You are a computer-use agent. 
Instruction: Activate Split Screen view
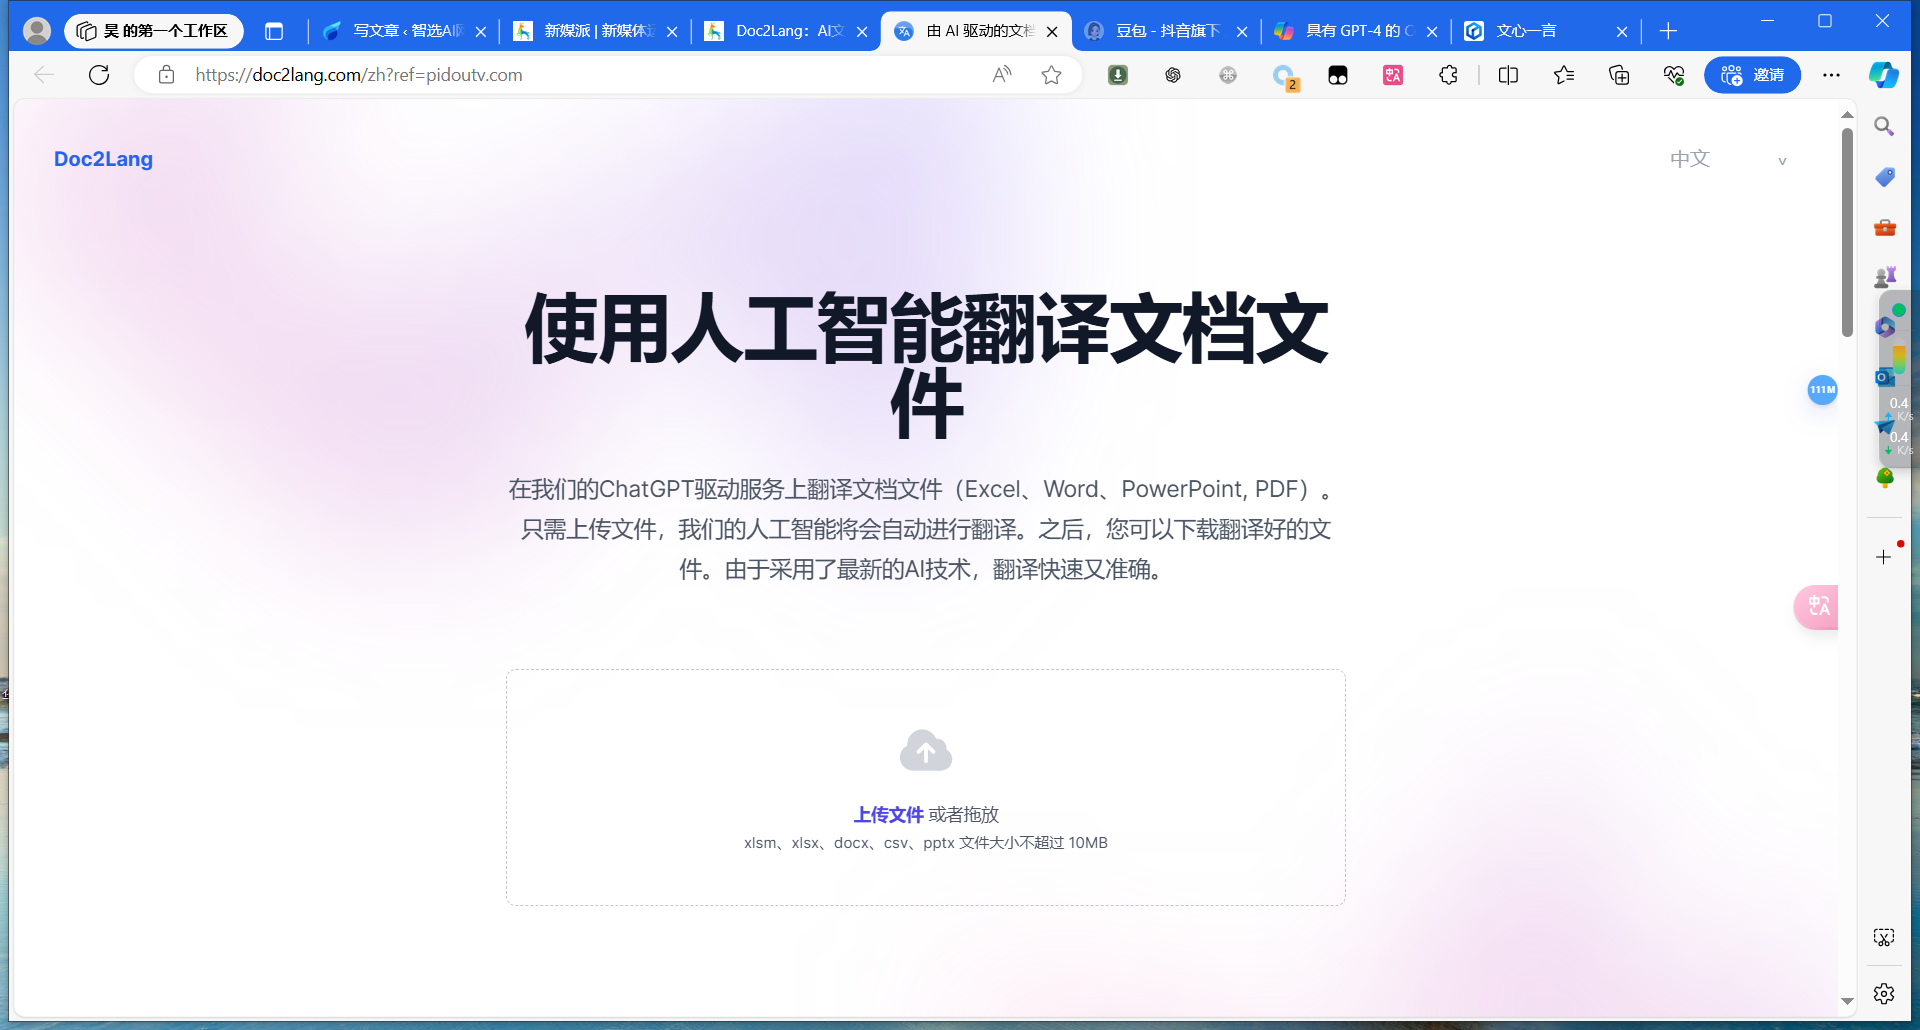1508,75
